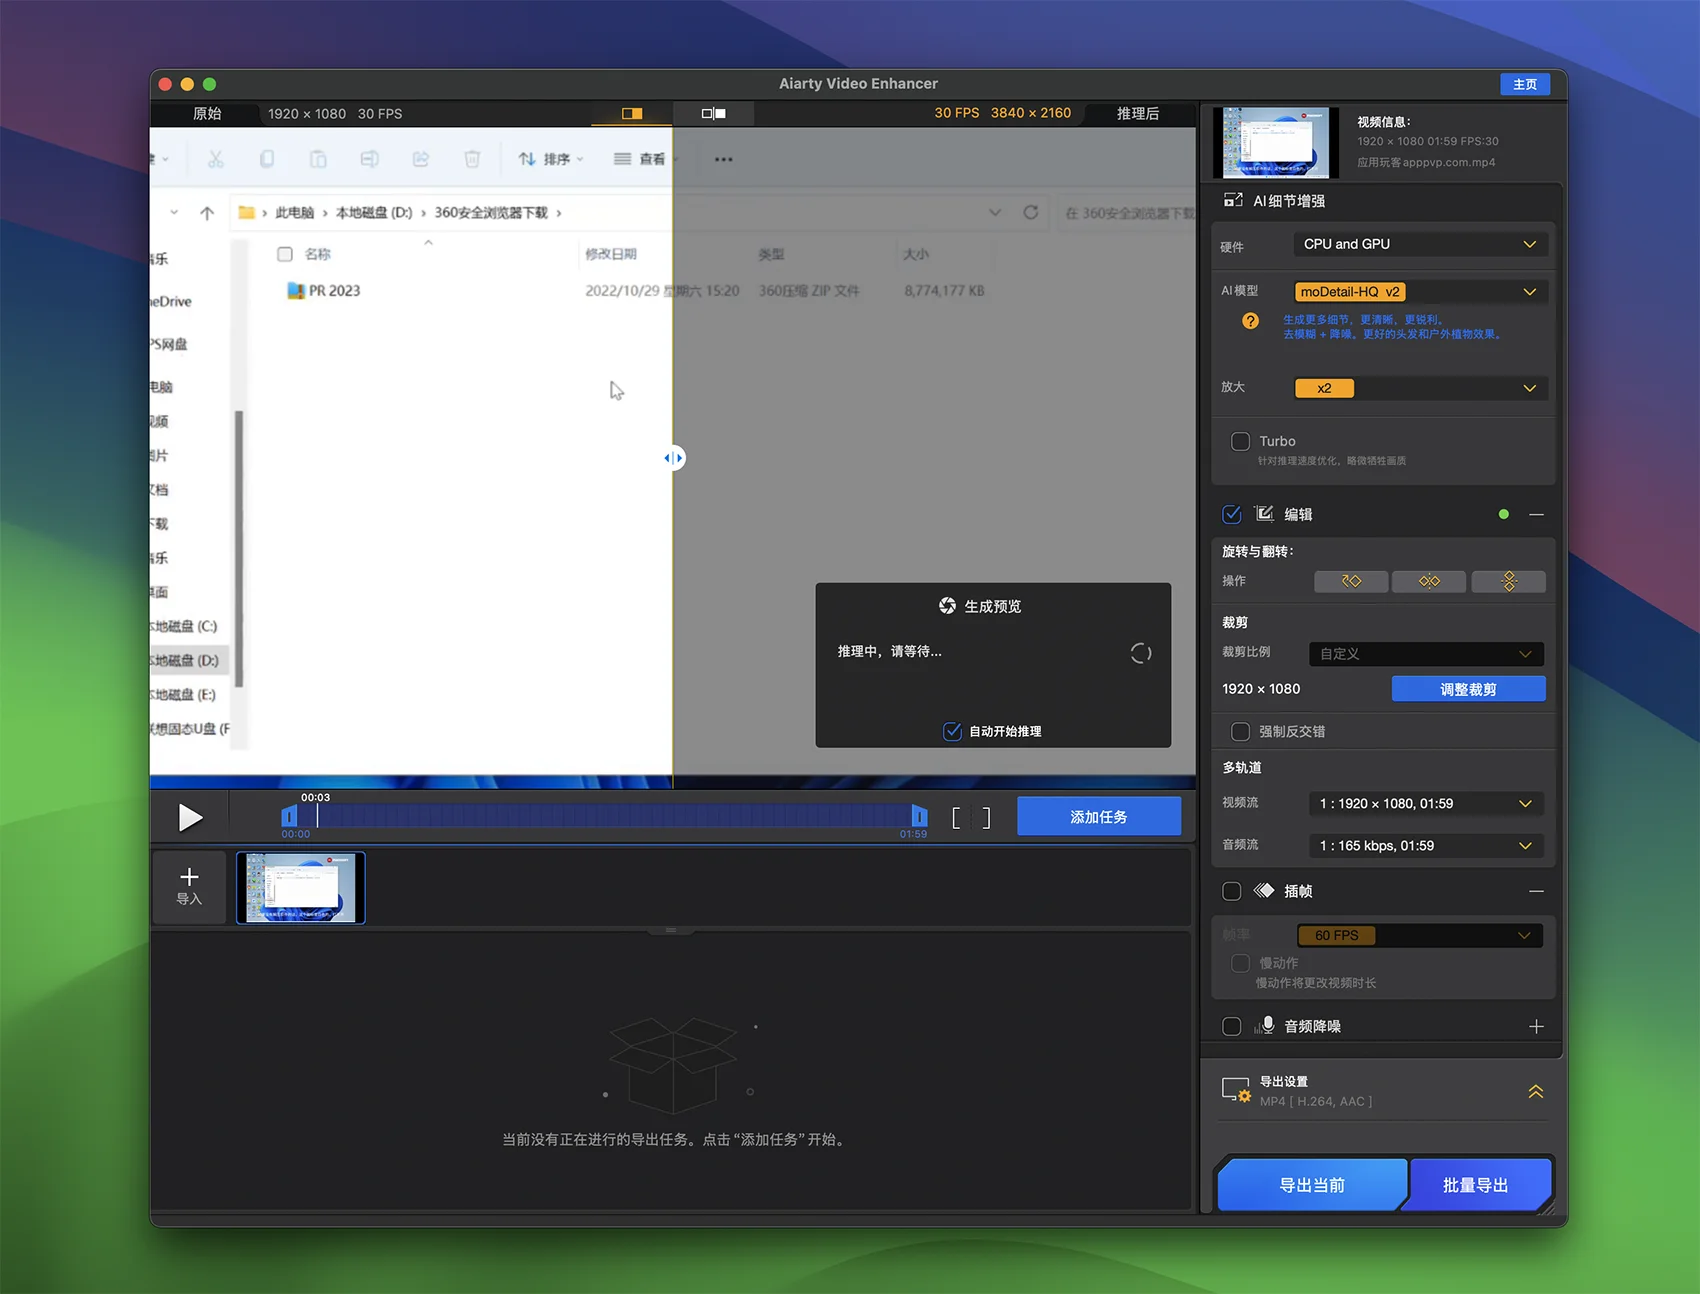The image size is (1700, 1294).
Task: Open the x2 upscale dropdown
Action: click(x=1420, y=388)
